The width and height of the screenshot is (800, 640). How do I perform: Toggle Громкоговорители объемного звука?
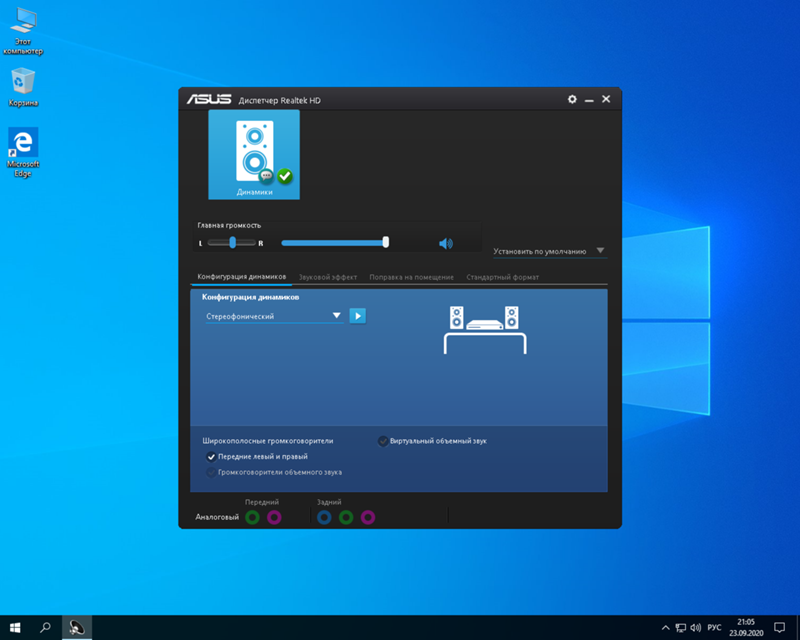[x=209, y=472]
